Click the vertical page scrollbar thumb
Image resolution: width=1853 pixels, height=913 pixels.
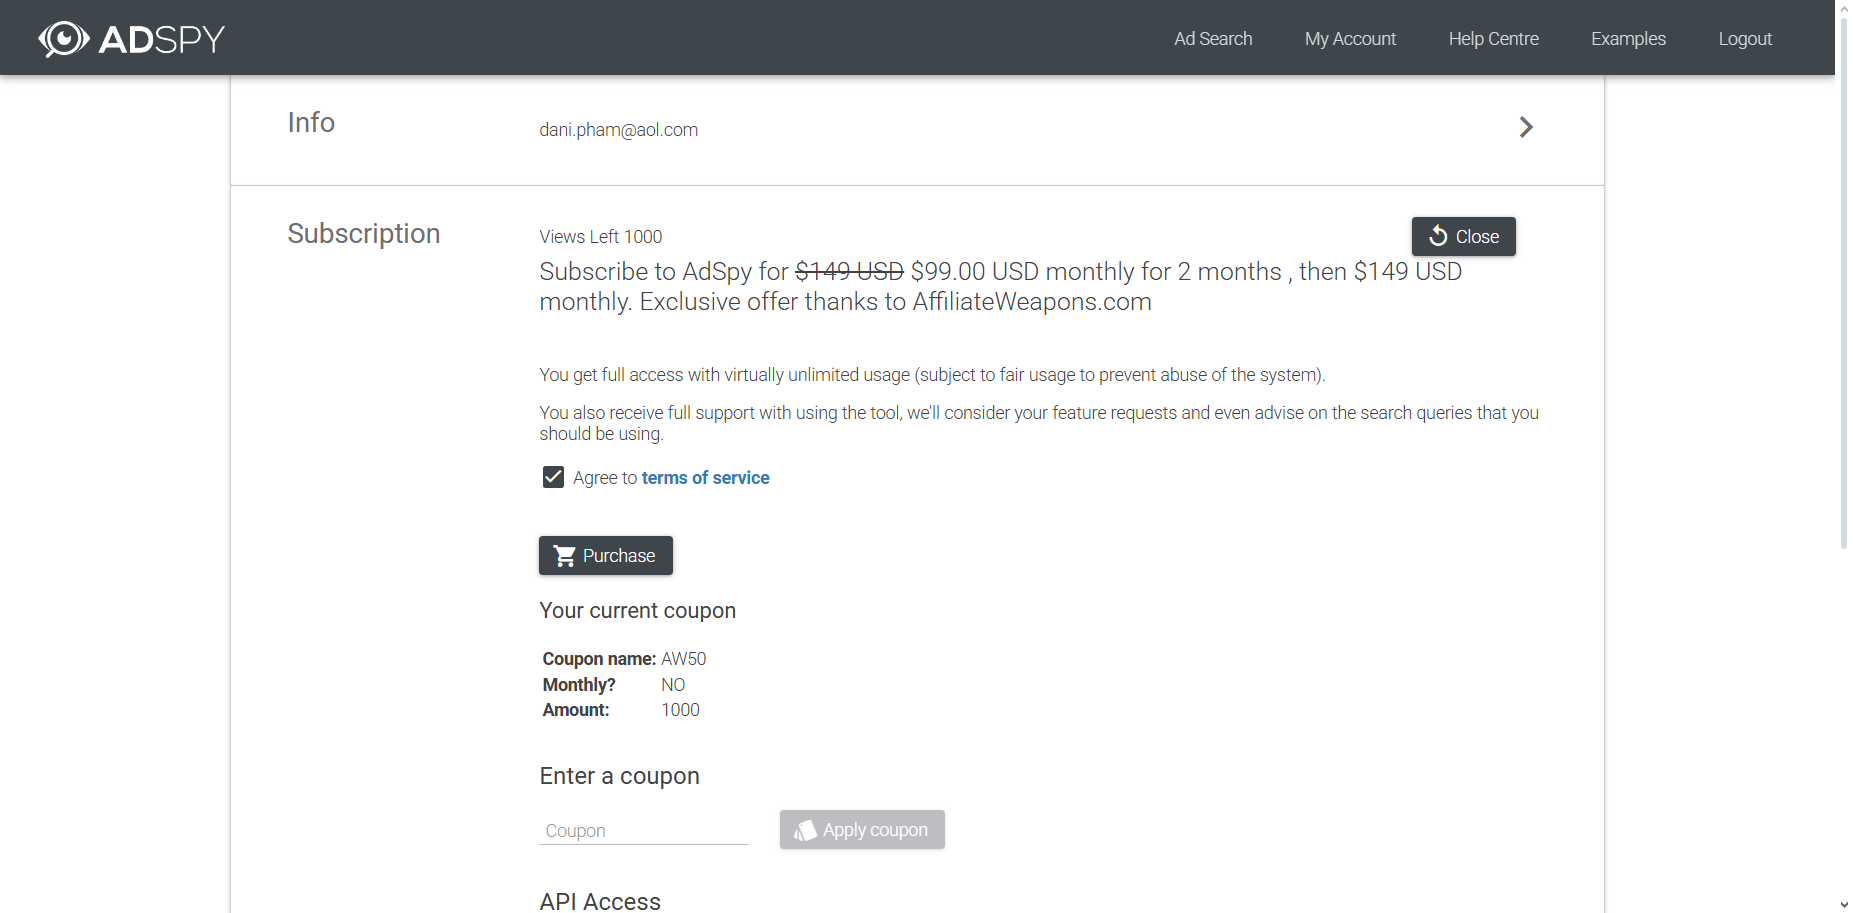pos(1843,280)
